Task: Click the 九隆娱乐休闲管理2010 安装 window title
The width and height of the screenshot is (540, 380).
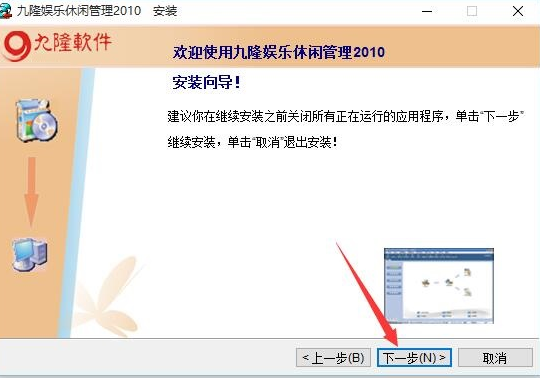Action: (x=97, y=11)
